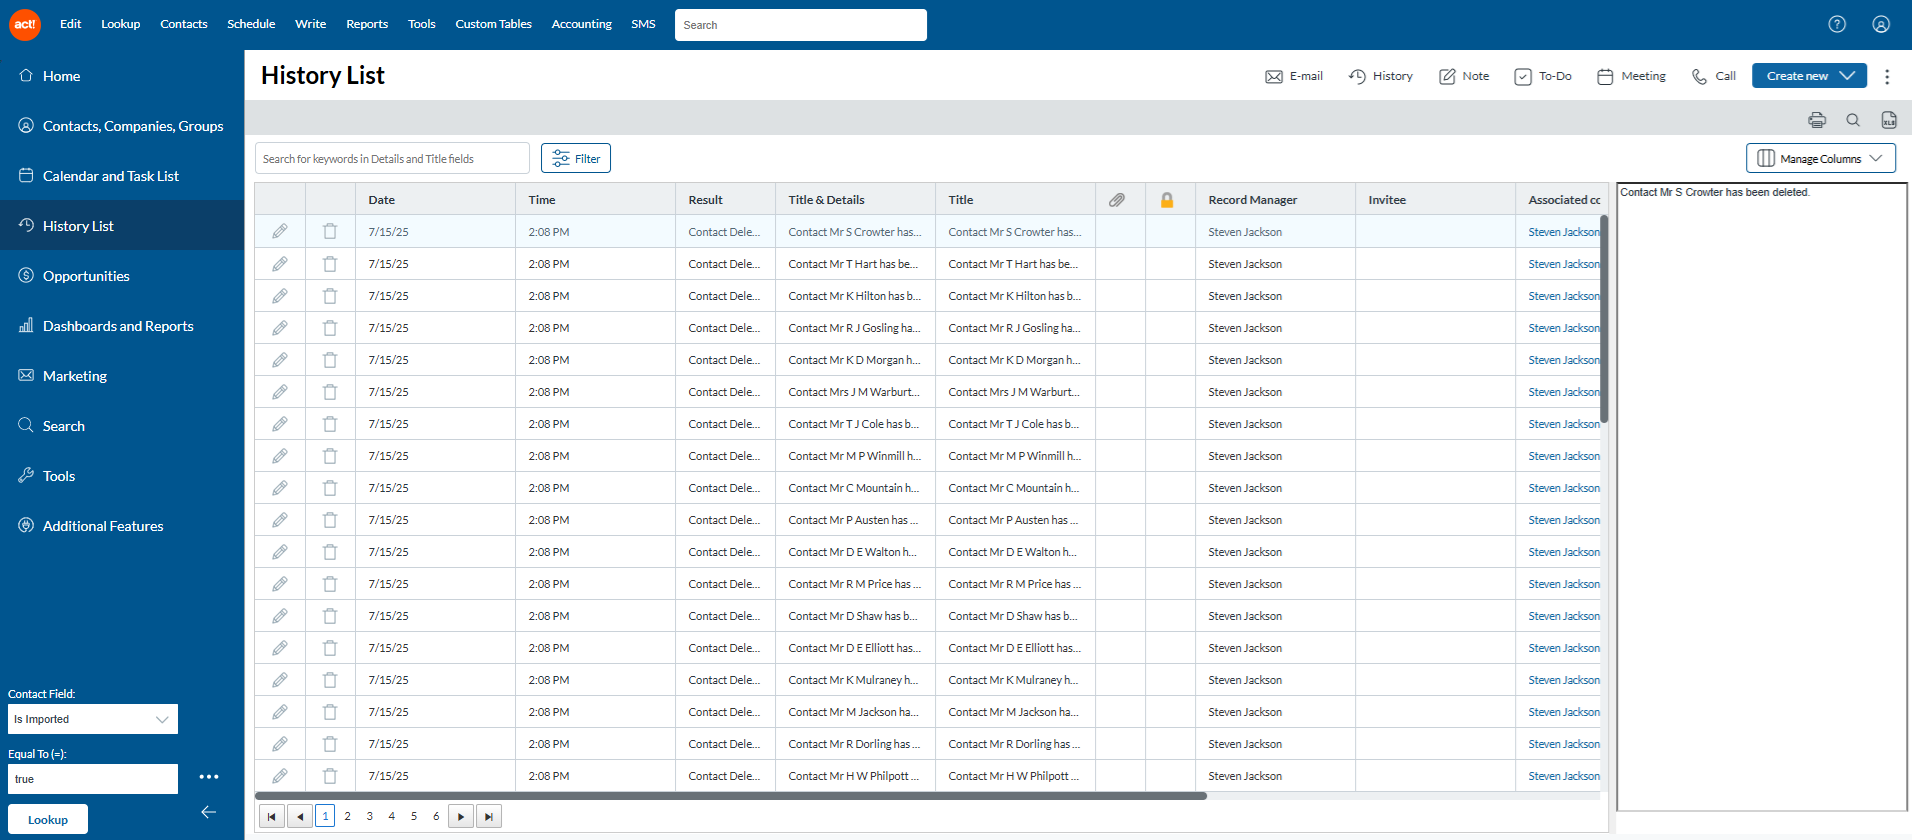The height and width of the screenshot is (840, 1912).
Task: Click the Lookup button
Action: 48,819
